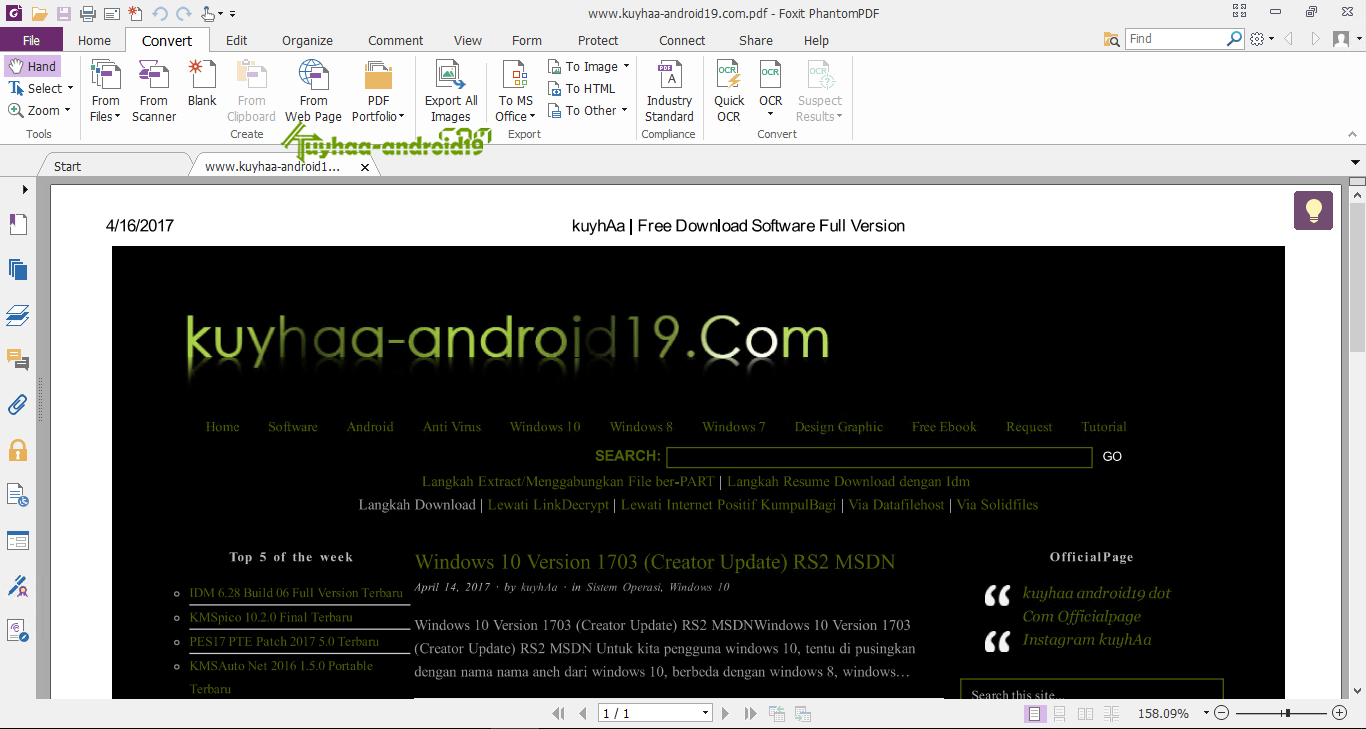Go to the last page

(x=751, y=713)
